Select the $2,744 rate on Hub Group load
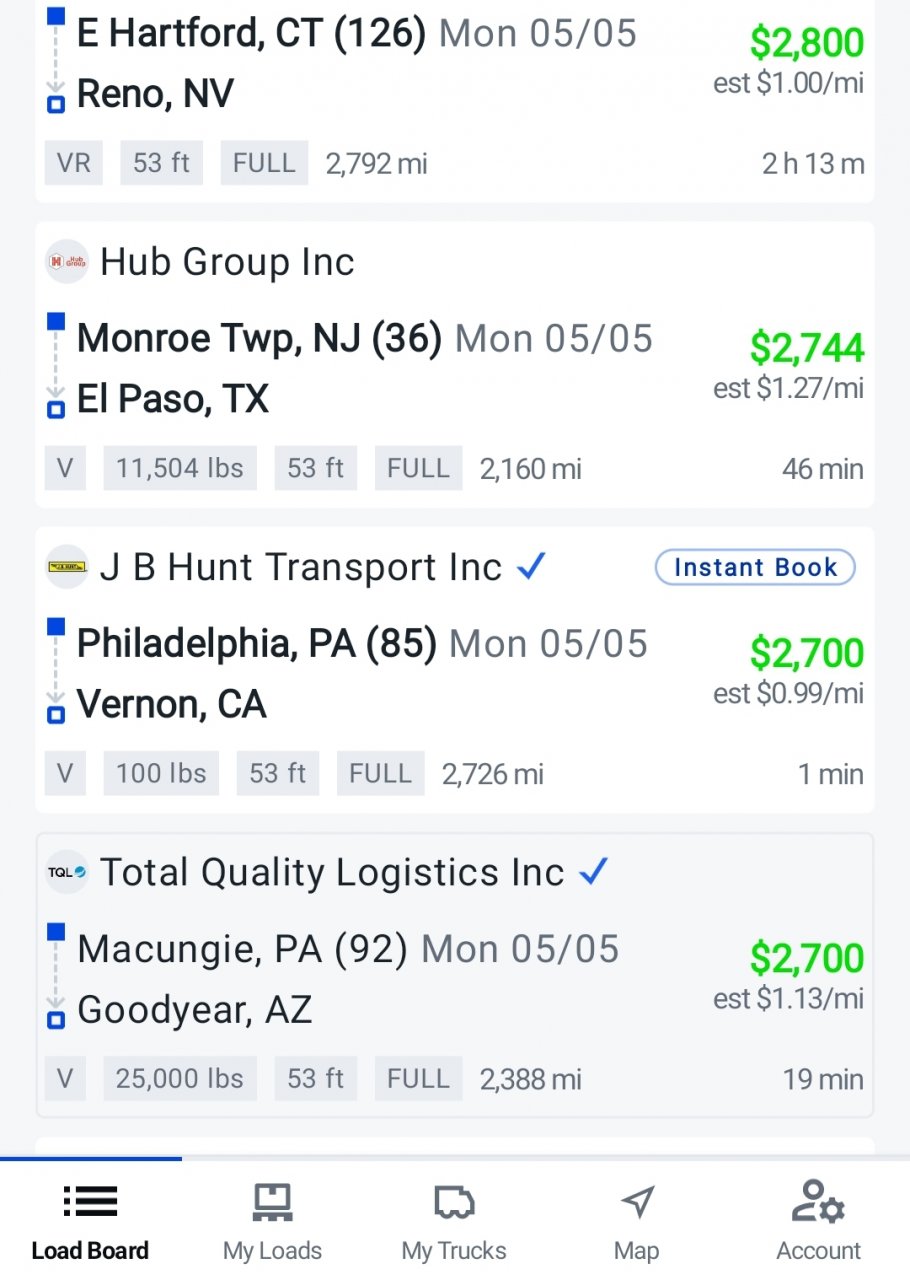This screenshot has height=1280, width=910. [x=807, y=348]
